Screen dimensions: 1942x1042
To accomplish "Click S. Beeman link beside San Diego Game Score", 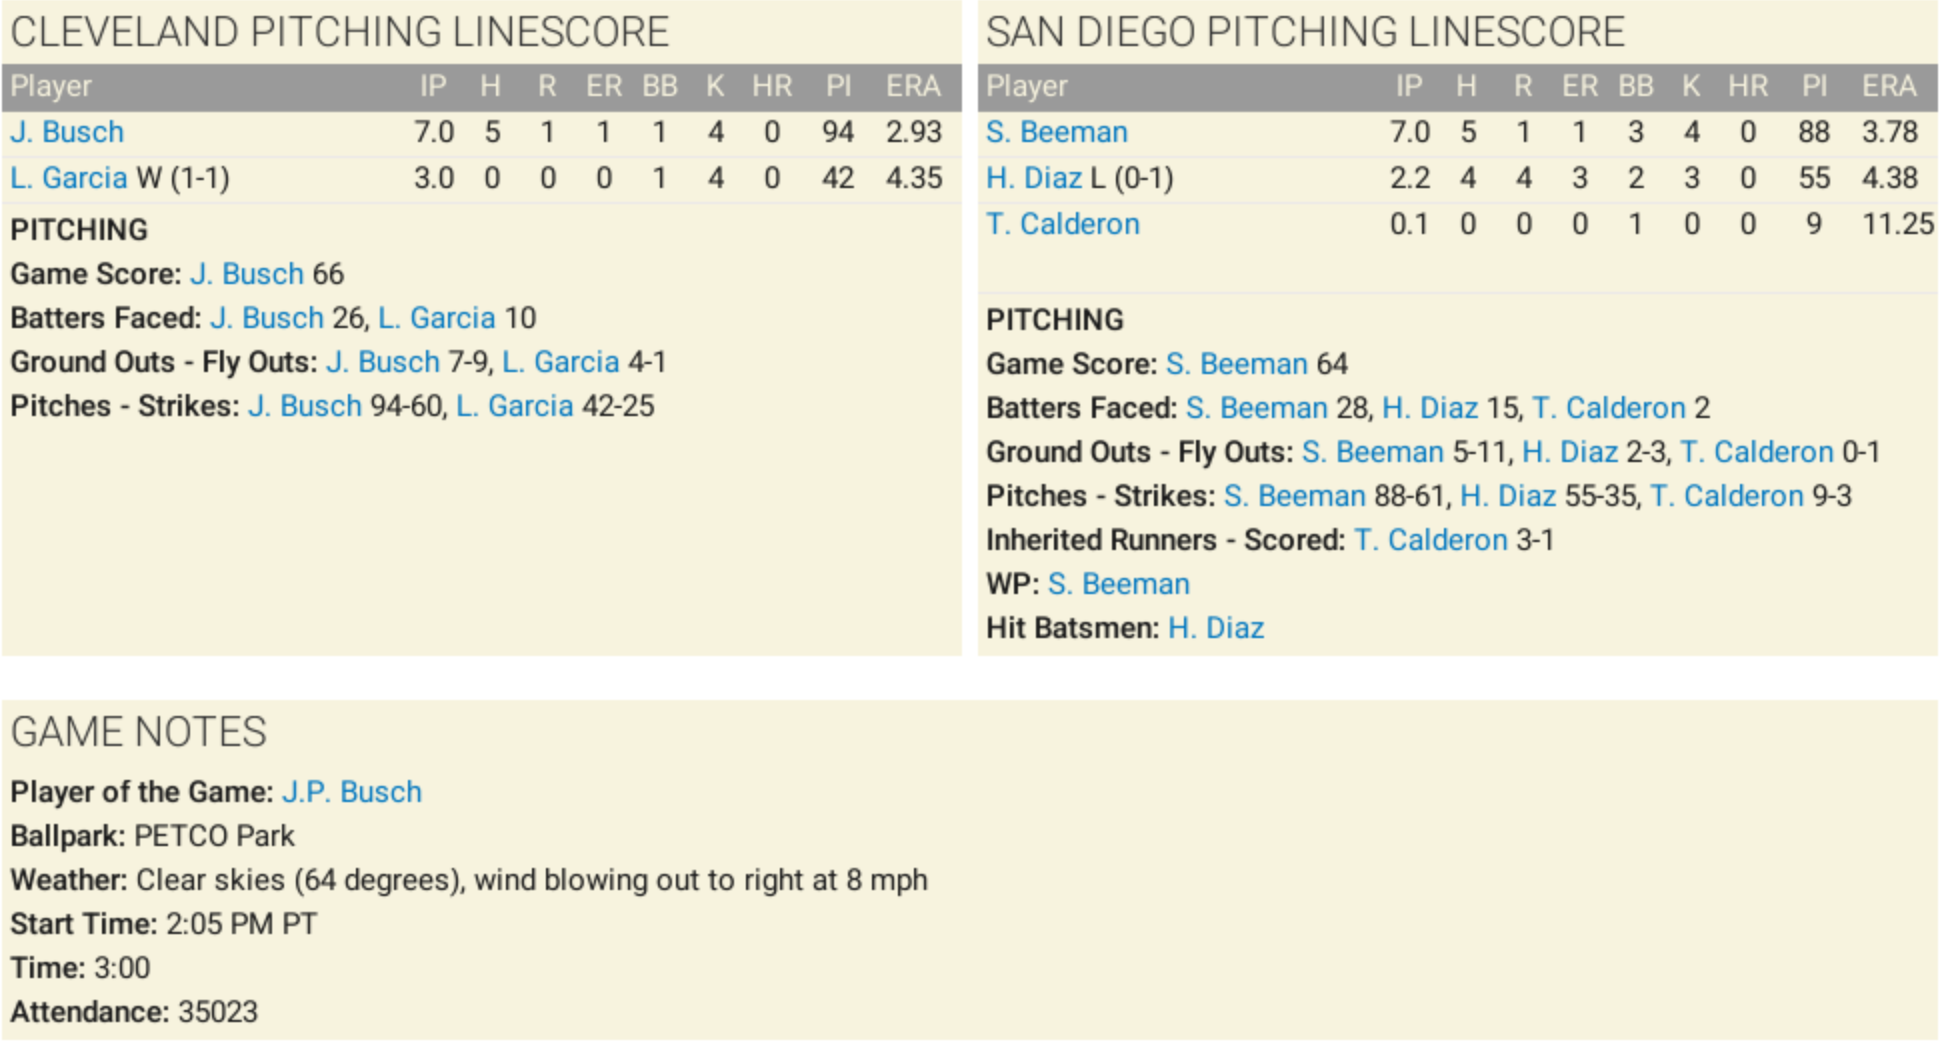I will click(1236, 364).
